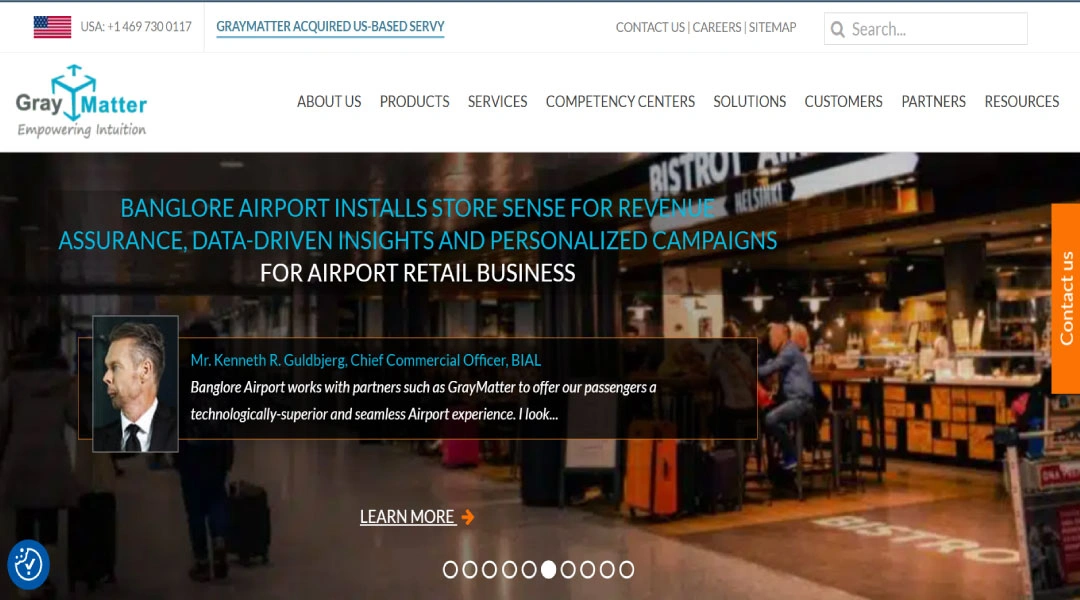Click the Learn More link
The height and width of the screenshot is (600, 1080).
coord(407,517)
